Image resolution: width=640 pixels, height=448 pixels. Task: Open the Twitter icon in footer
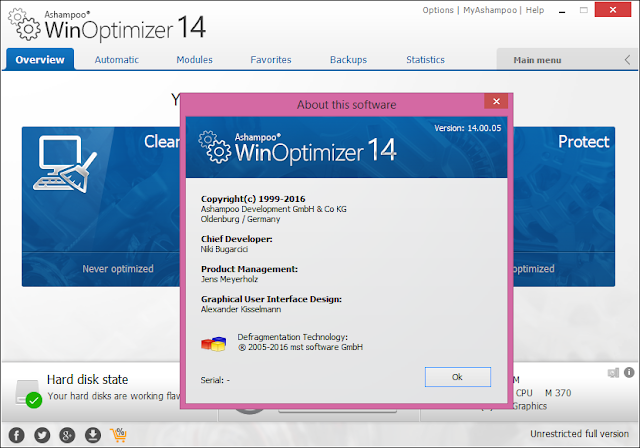click(x=42, y=435)
